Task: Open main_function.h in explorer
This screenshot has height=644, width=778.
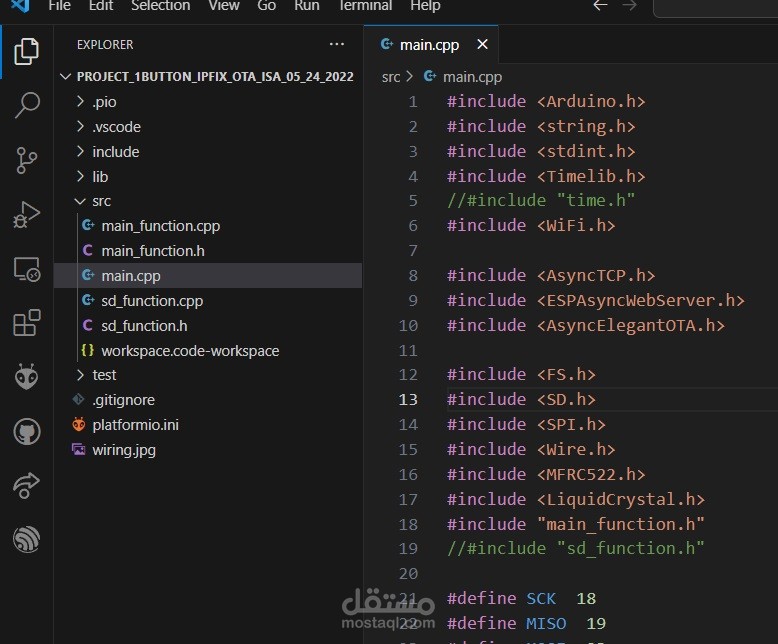Action: pyautogui.click(x=207, y=251)
